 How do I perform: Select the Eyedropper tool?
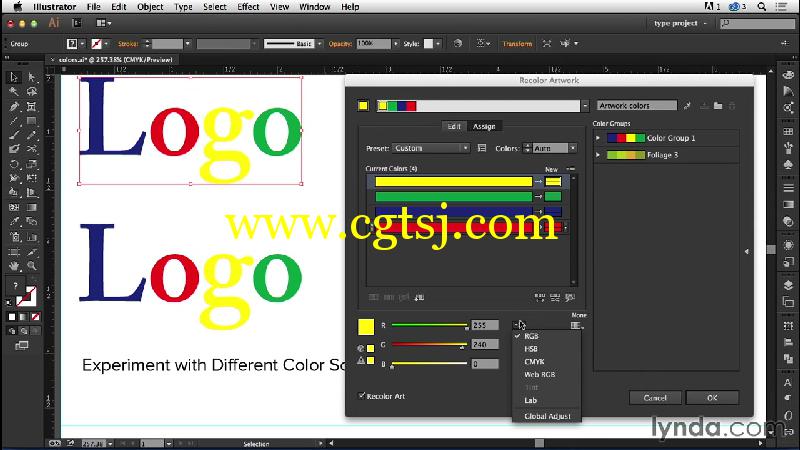pos(14,221)
